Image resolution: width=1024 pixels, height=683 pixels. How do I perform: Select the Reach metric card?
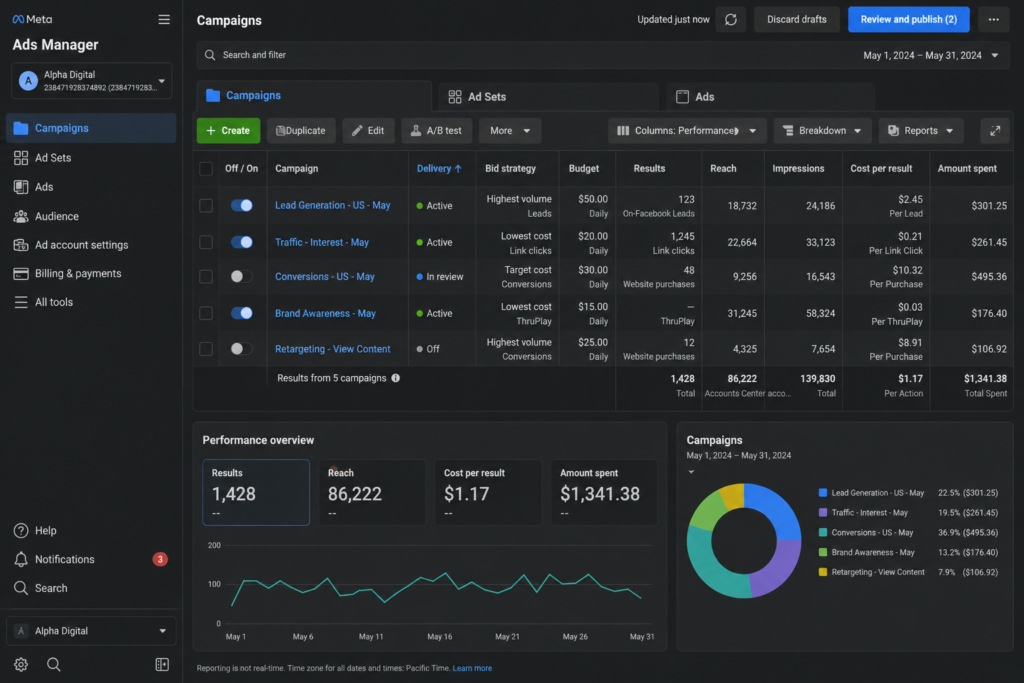coord(372,492)
